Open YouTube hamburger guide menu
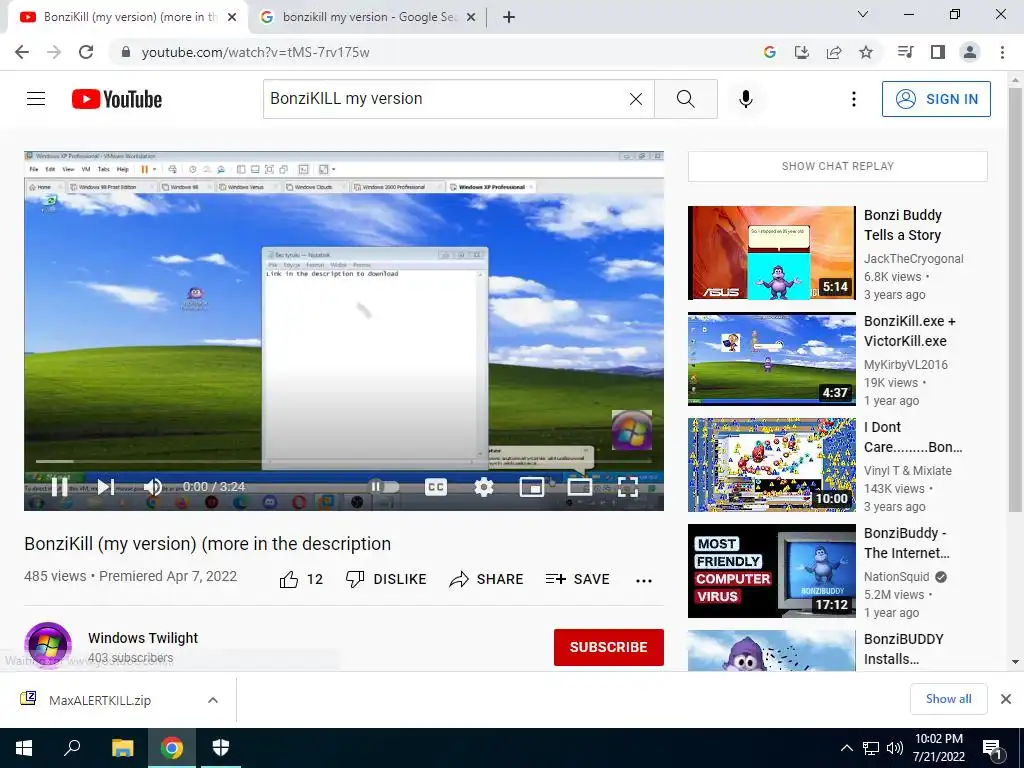The height and width of the screenshot is (768, 1024). coord(36,99)
